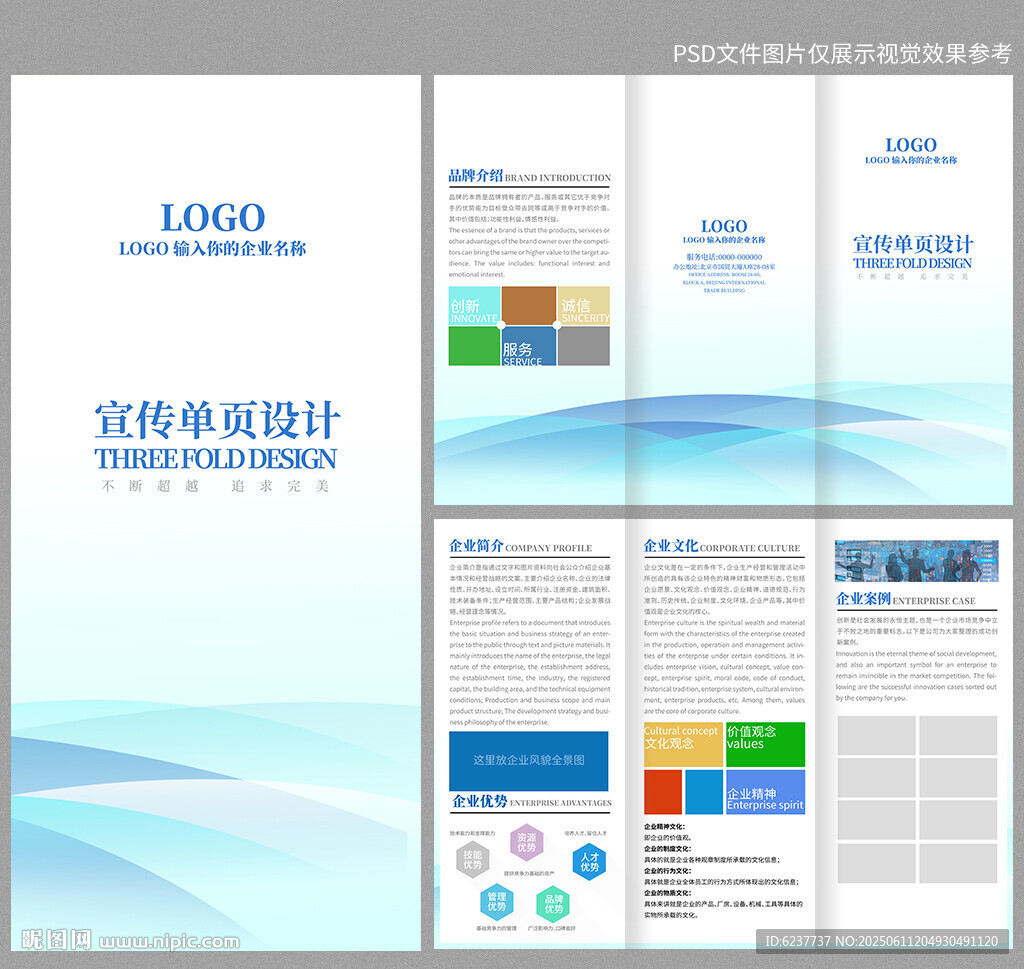
Task: Click the gray 技能优势 hexagon icon
Action: (x=473, y=859)
